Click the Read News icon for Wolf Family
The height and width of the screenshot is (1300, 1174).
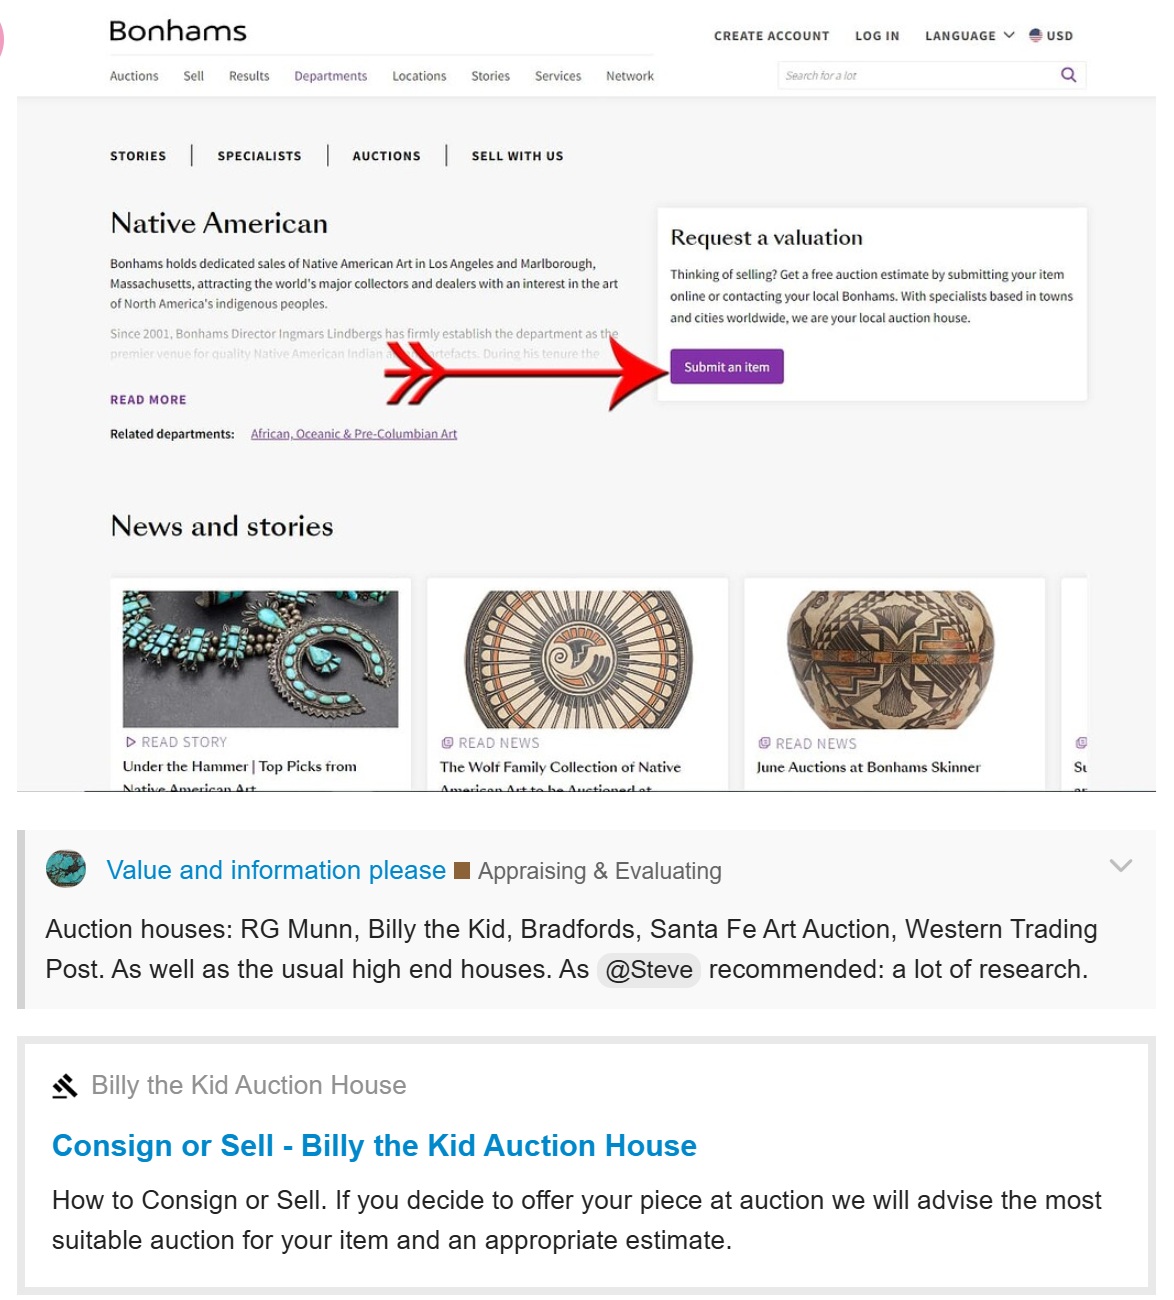(x=447, y=743)
